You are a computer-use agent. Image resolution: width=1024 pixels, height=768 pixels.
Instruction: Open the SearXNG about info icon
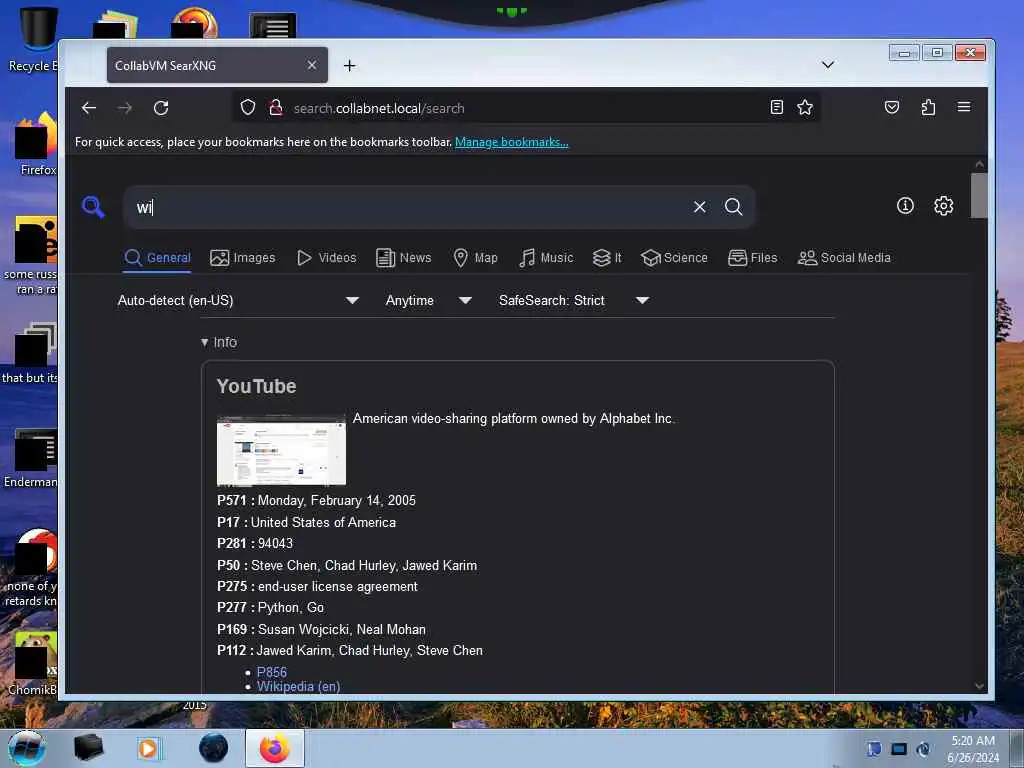click(x=905, y=206)
